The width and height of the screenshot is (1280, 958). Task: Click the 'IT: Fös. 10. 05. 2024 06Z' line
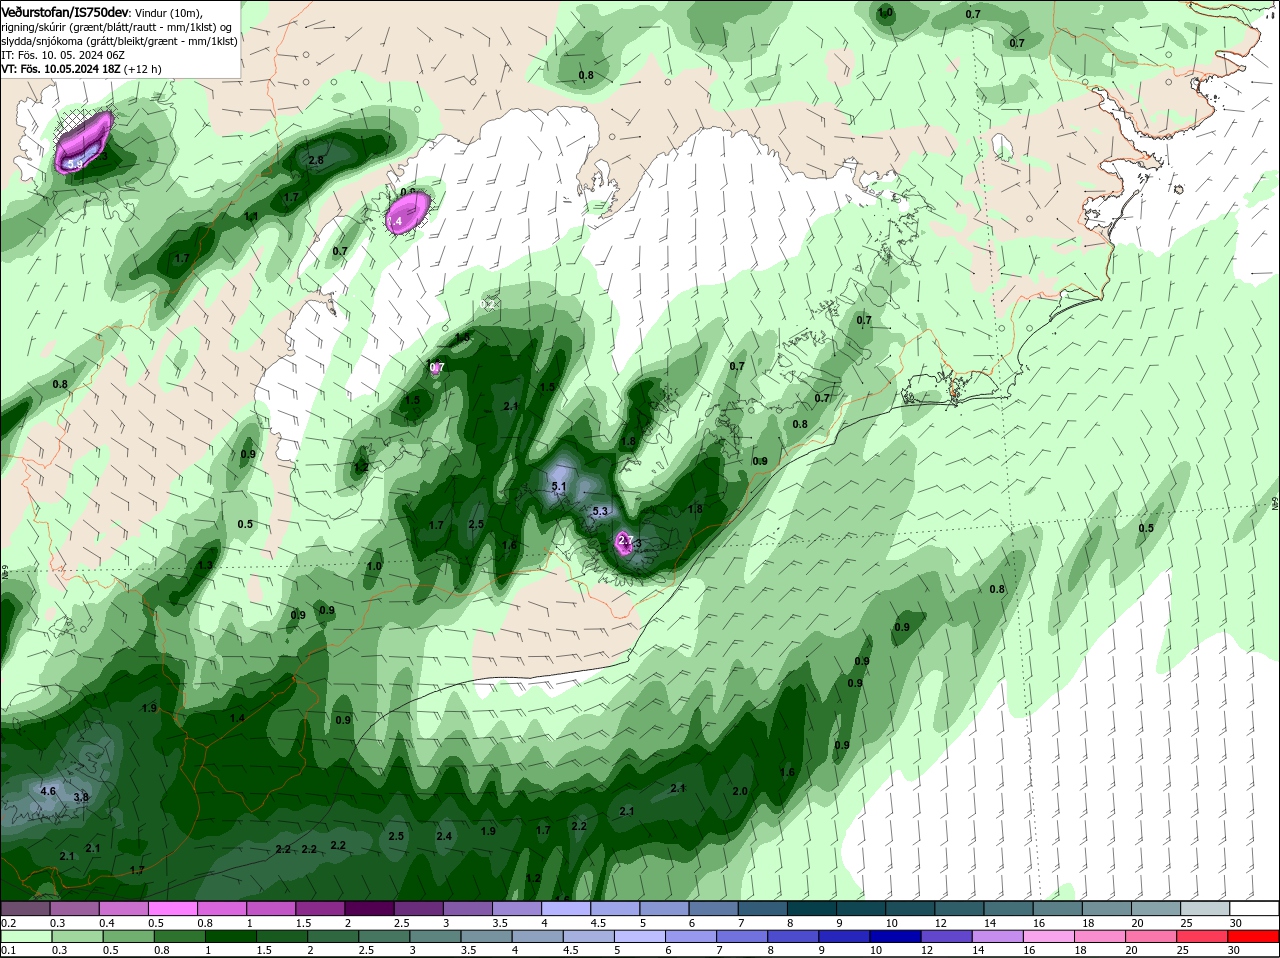tap(62, 55)
